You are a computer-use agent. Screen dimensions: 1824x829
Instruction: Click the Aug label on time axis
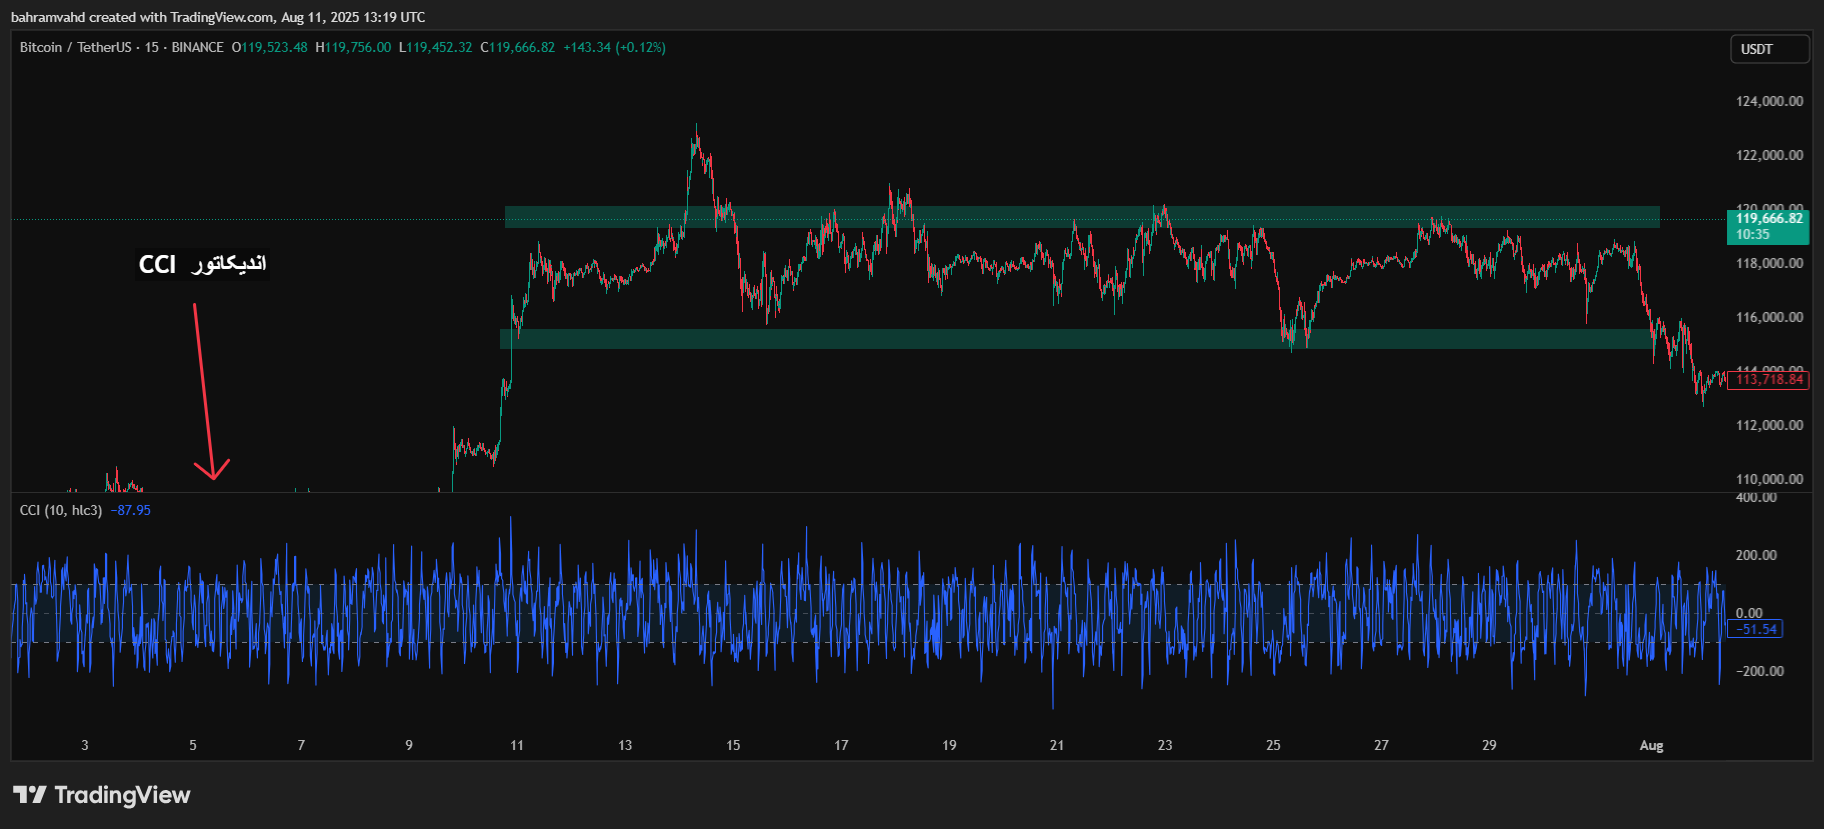pos(1651,745)
